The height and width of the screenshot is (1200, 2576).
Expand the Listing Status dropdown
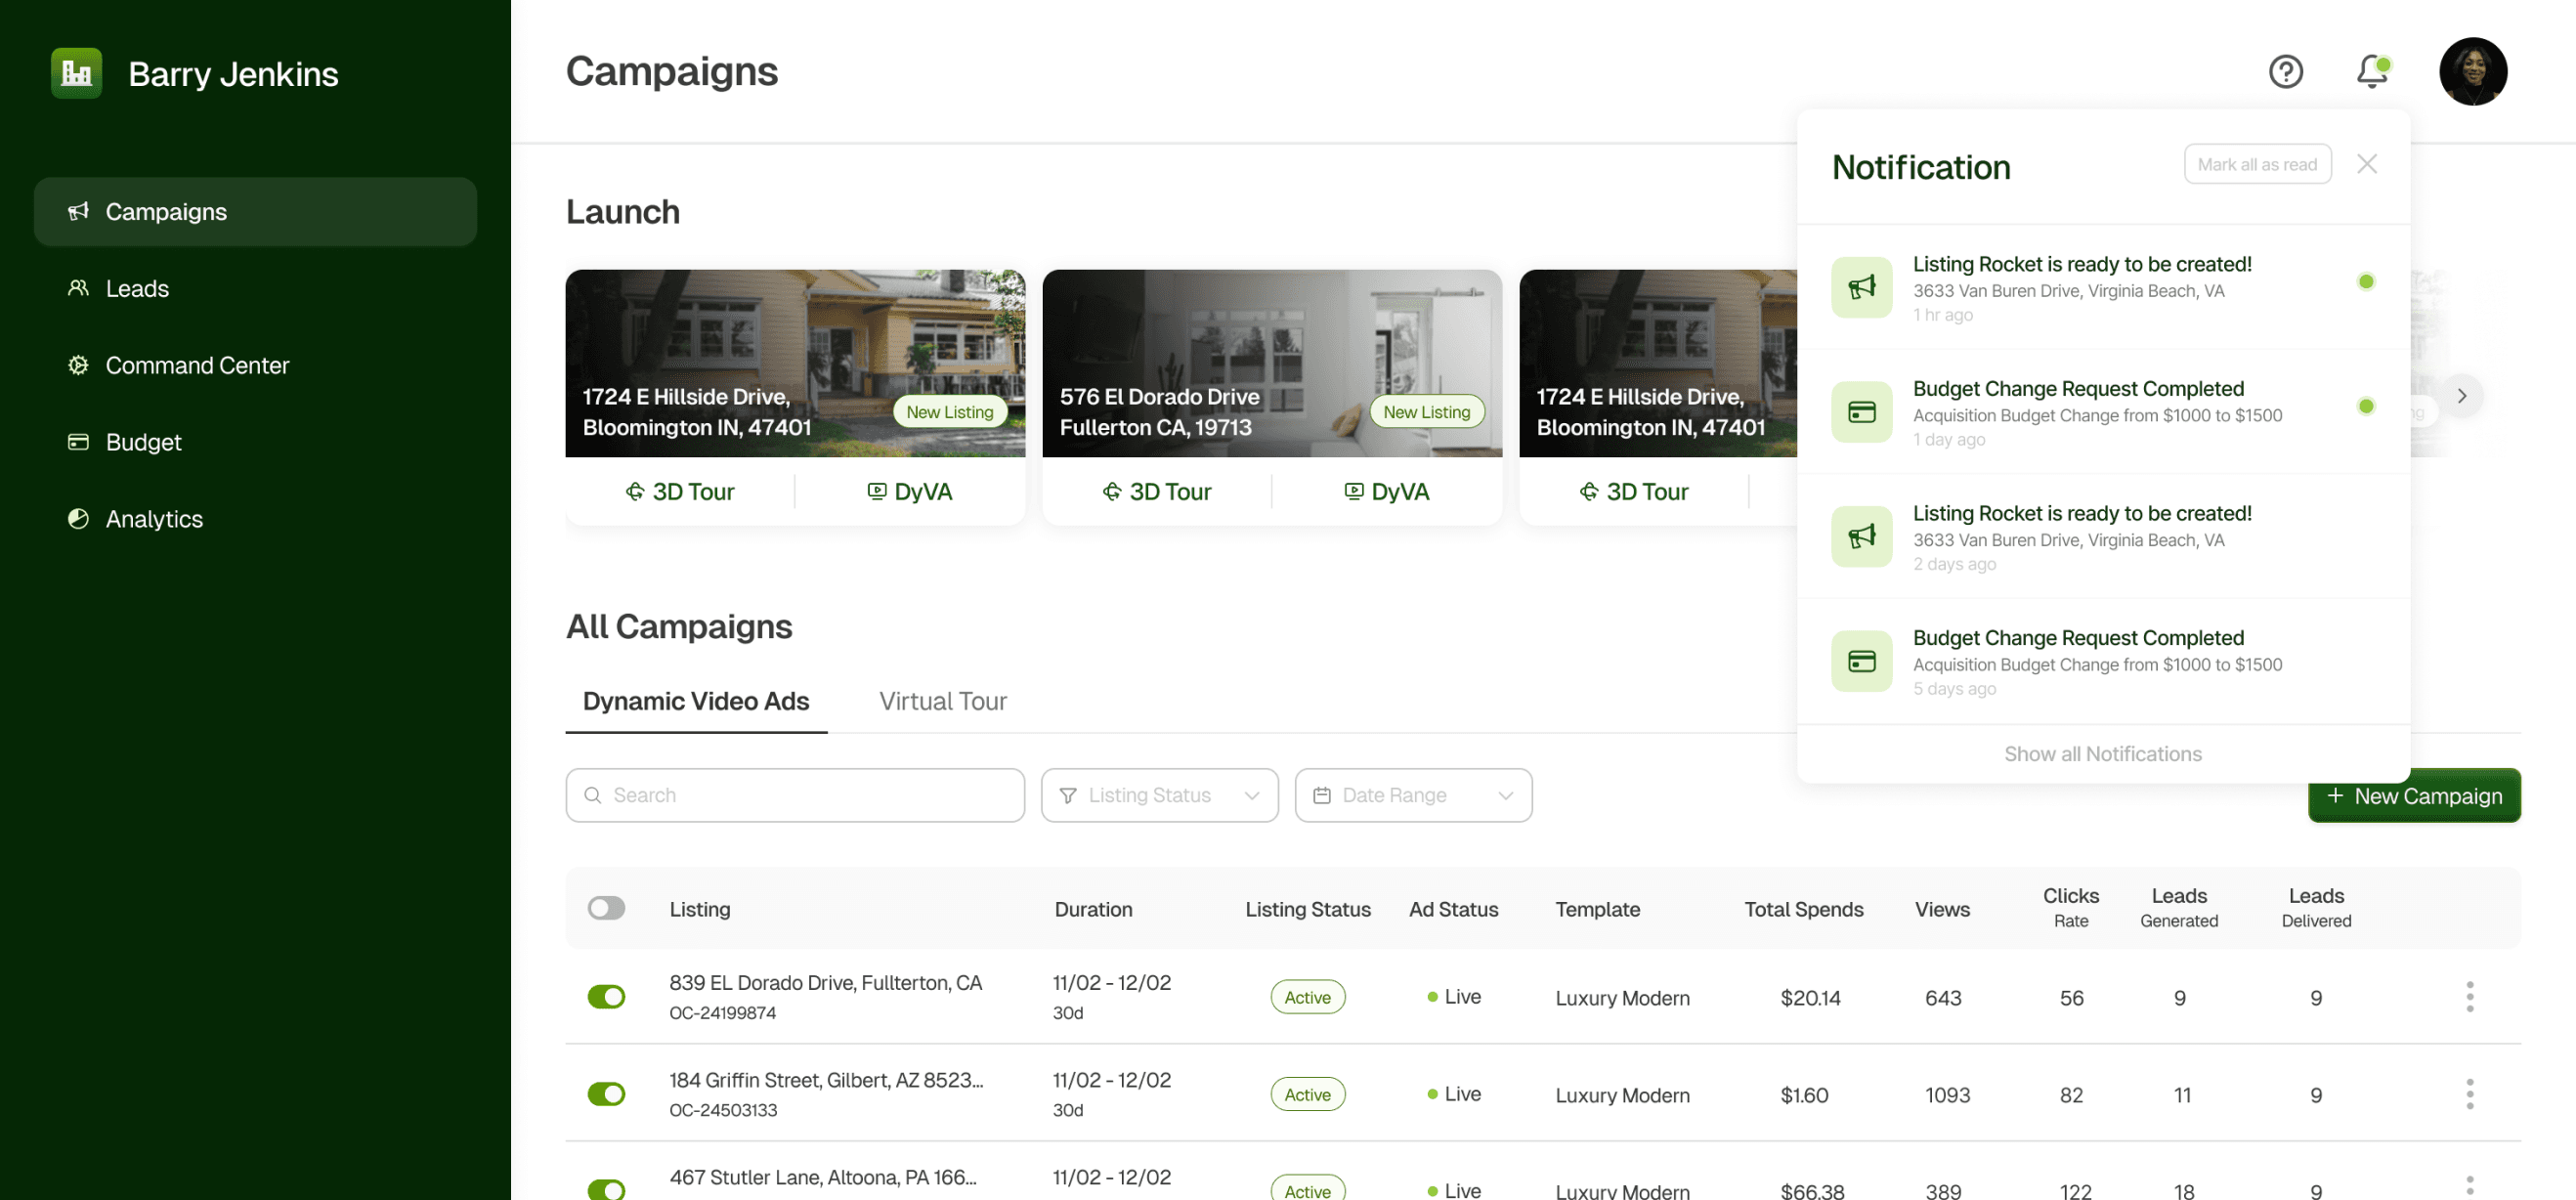[1159, 796]
